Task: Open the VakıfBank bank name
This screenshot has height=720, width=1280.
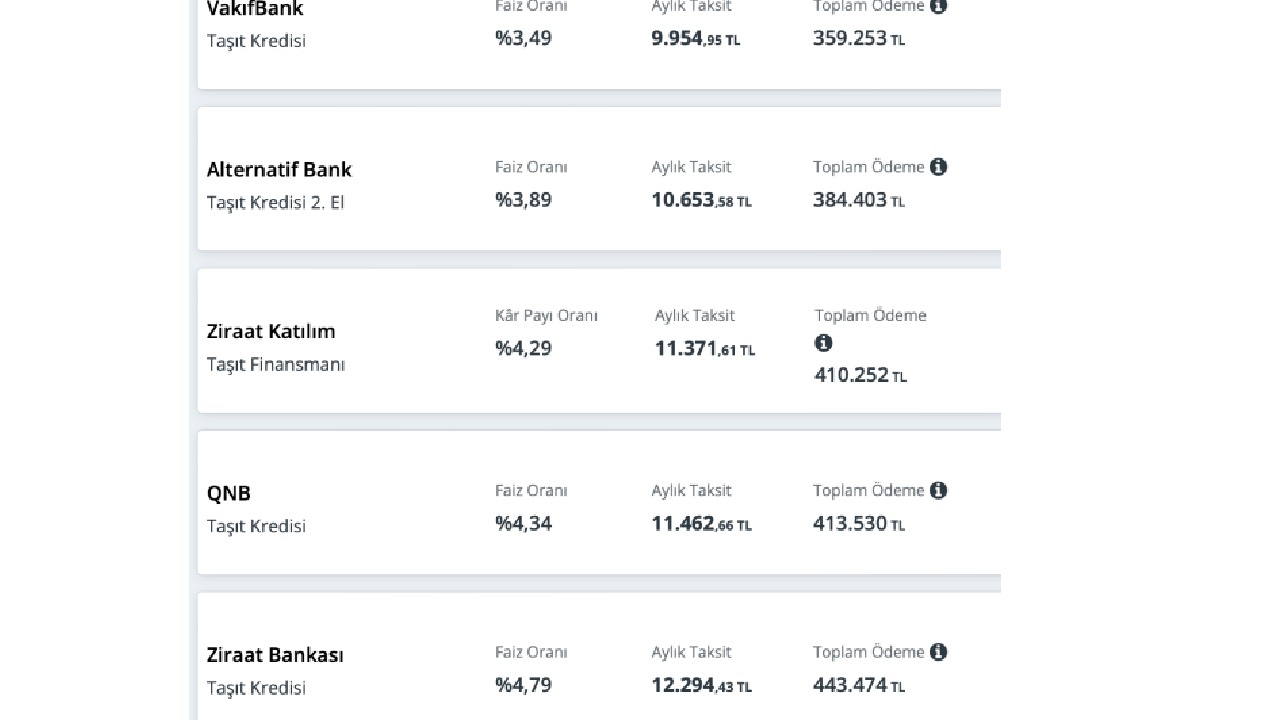Action: pos(255,9)
